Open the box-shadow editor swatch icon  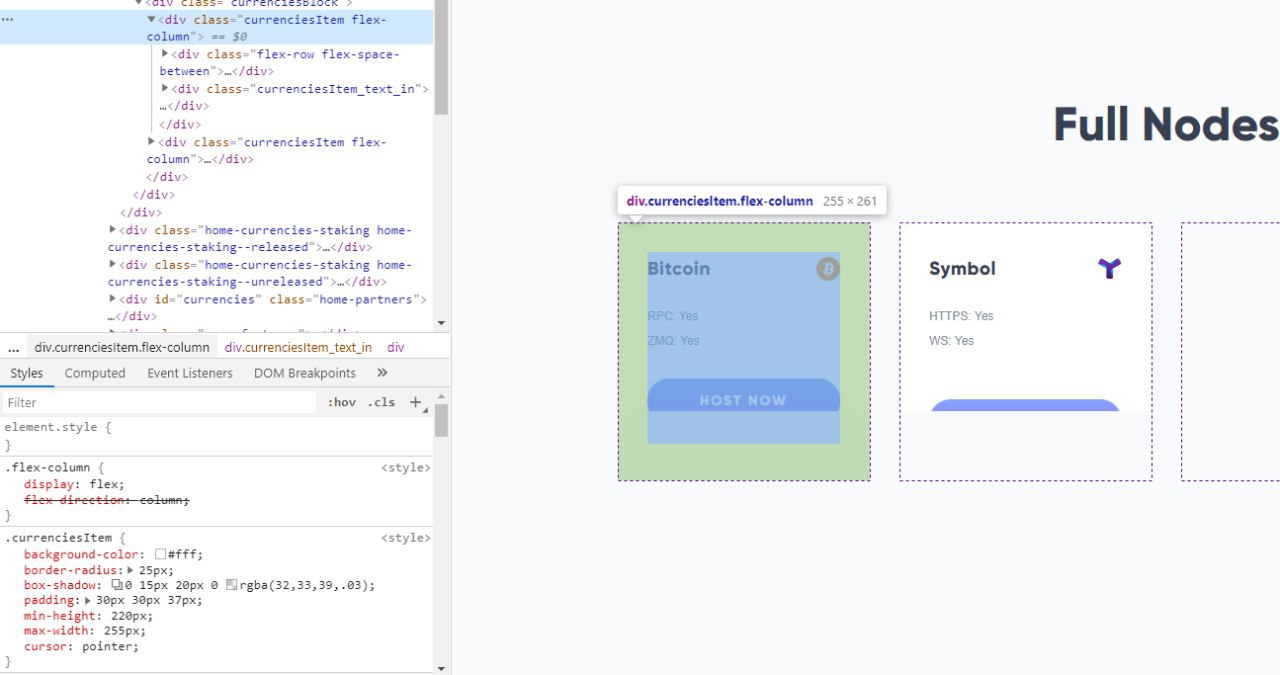click(116, 585)
